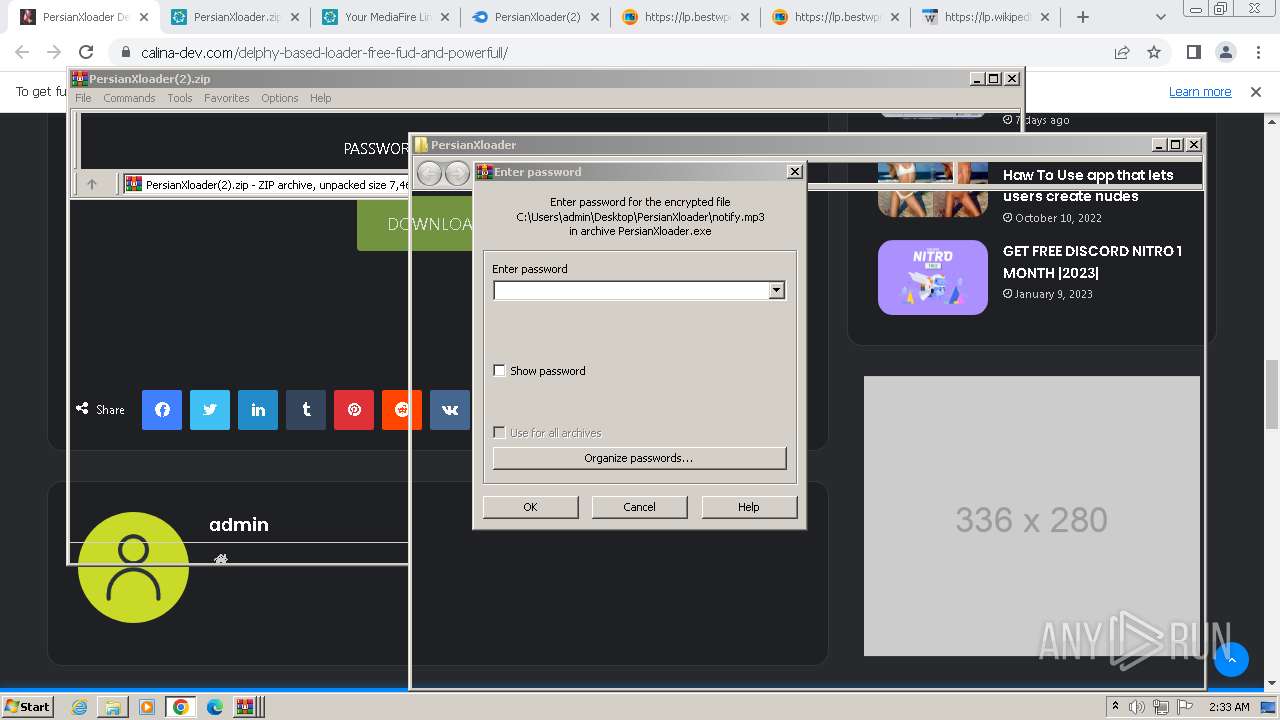Share the post on Pinterest

pos(354,410)
